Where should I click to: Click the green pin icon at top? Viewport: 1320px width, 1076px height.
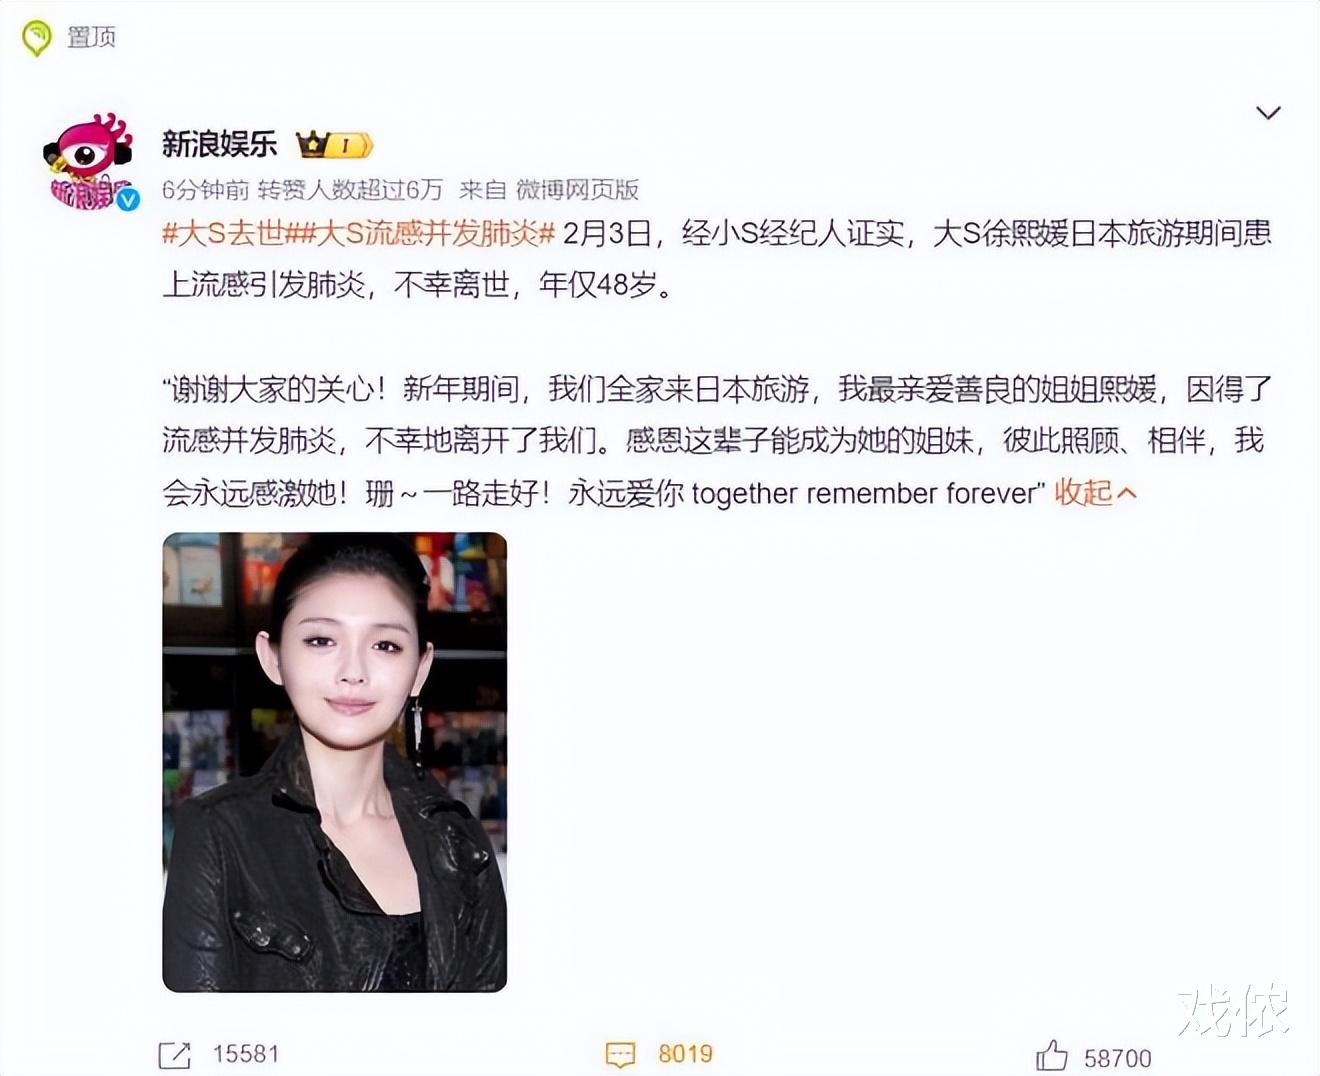tap(37, 38)
